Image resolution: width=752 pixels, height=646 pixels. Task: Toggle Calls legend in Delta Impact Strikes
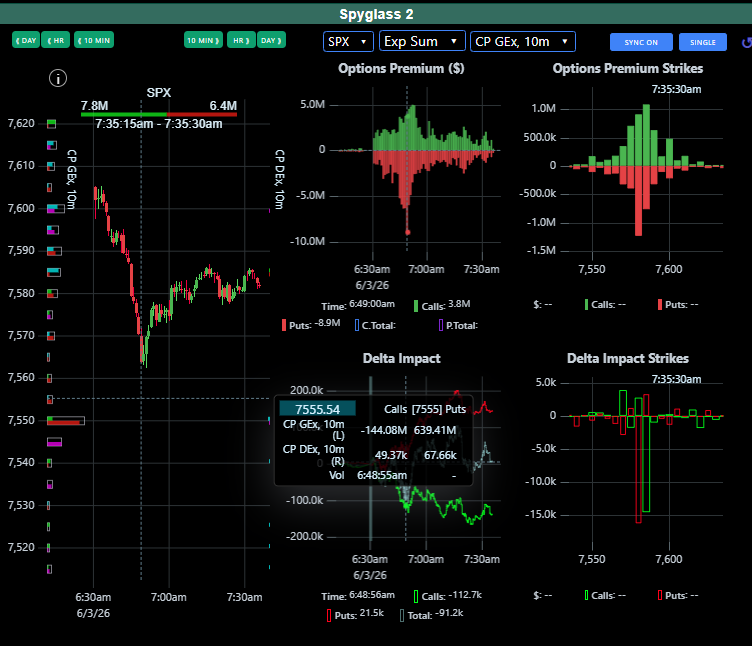pos(605,595)
